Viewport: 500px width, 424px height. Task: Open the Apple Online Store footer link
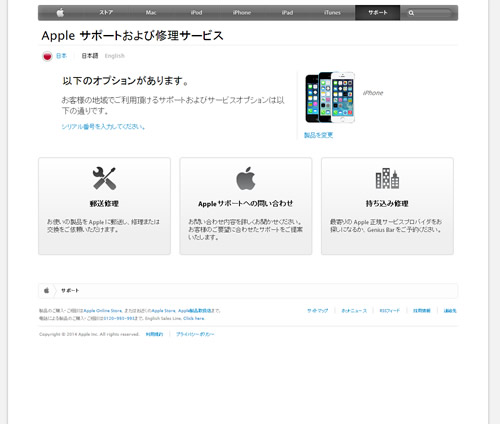click(103, 311)
